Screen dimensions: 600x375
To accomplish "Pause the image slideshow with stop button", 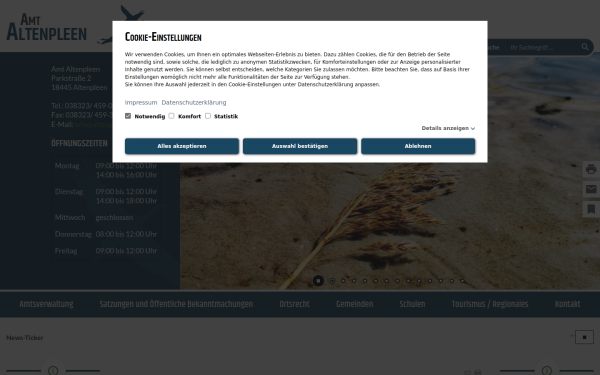I will point(318,281).
